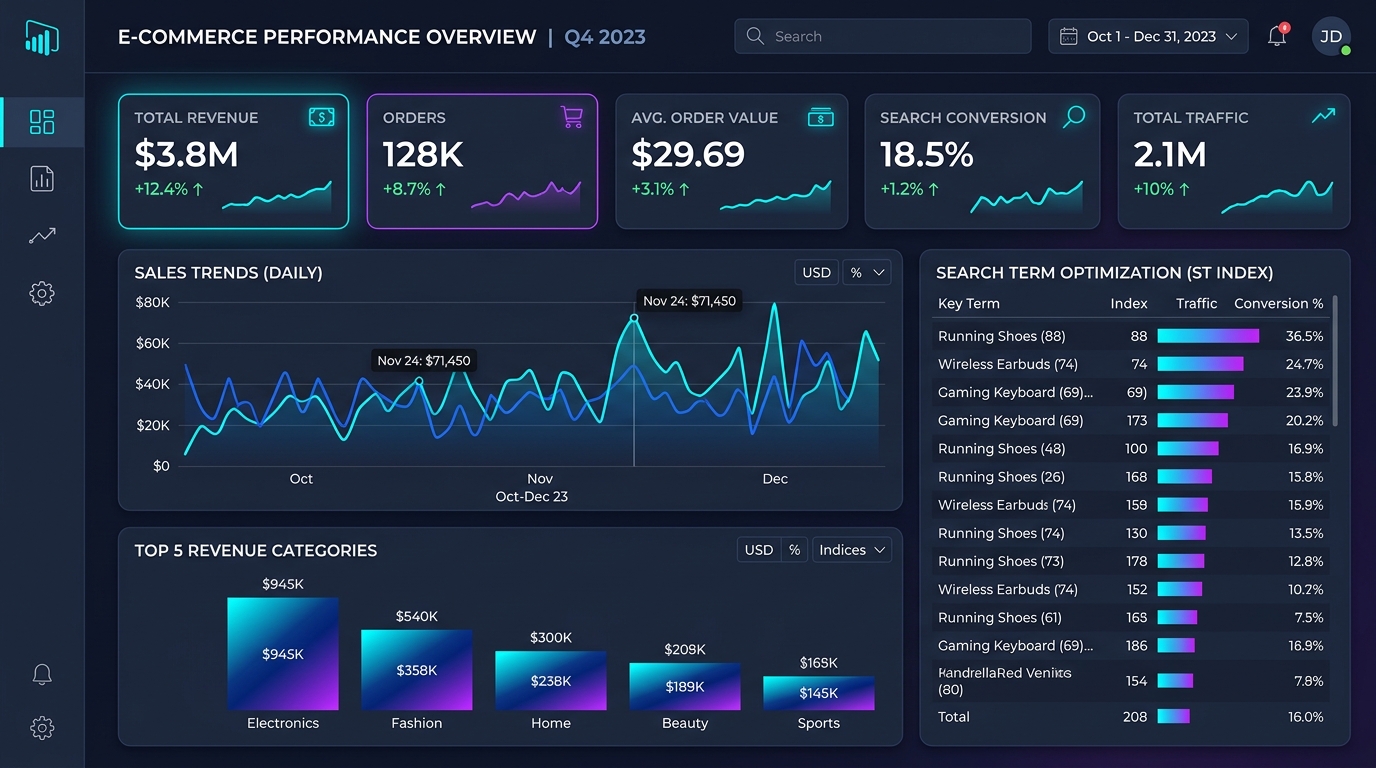The width and height of the screenshot is (1376, 768).
Task: Click the Nov 24 peak marker on chart
Action: pos(634,318)
